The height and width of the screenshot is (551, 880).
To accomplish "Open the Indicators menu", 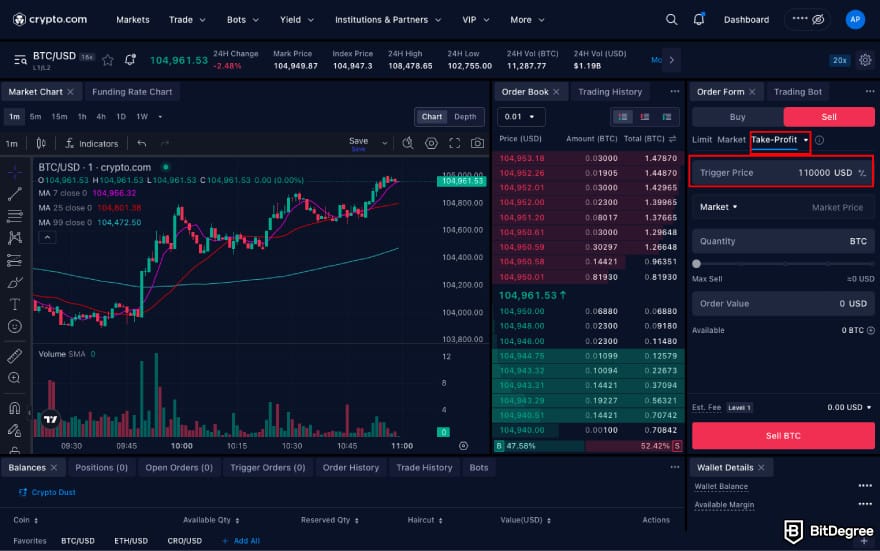I will point(91,144).
